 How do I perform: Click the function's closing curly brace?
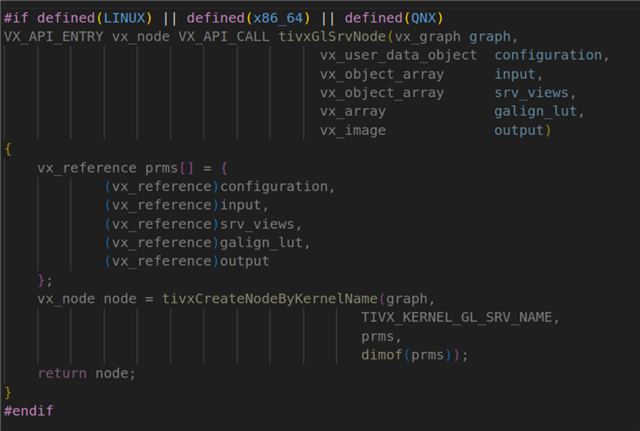click(8, 392)
